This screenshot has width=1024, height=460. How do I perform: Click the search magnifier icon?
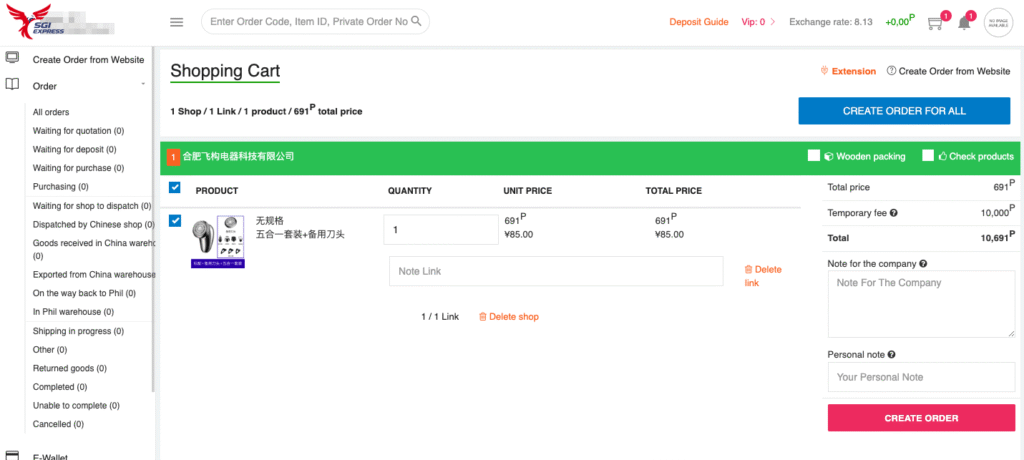417,21
